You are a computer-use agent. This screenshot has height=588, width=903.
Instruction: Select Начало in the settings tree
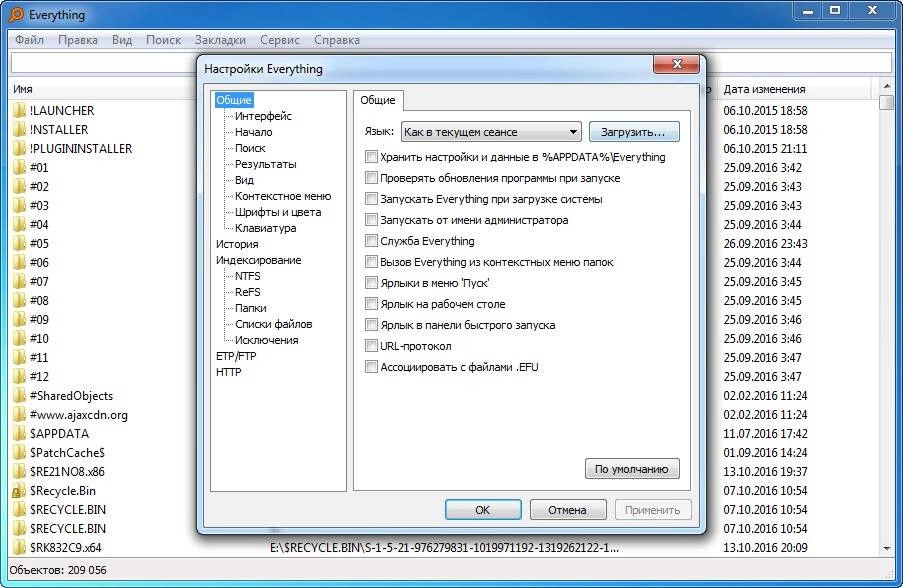click(x=253, y=132)
